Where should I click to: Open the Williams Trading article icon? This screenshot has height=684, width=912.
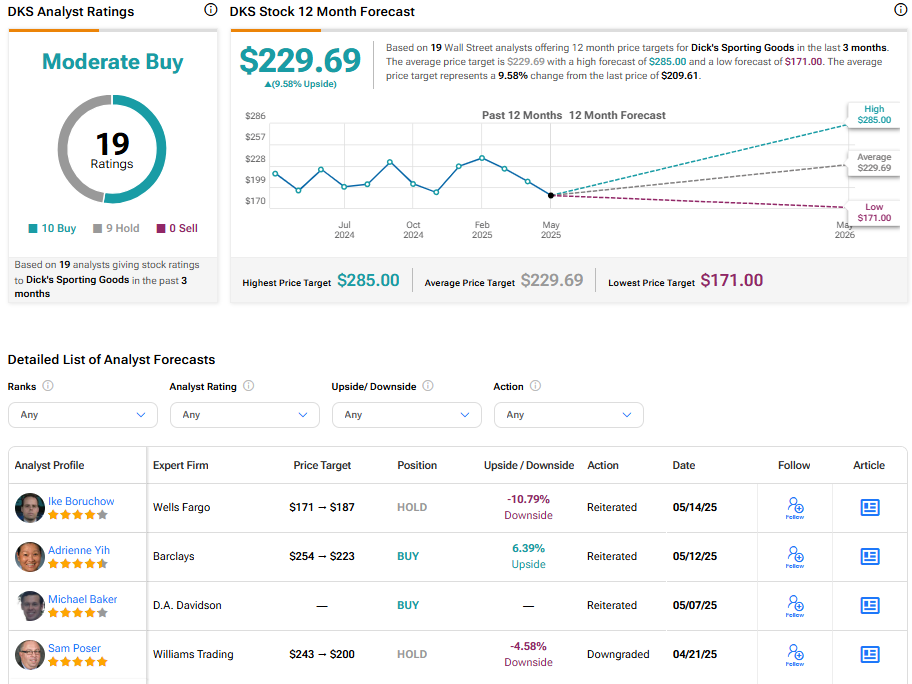[x=870, y=654]
